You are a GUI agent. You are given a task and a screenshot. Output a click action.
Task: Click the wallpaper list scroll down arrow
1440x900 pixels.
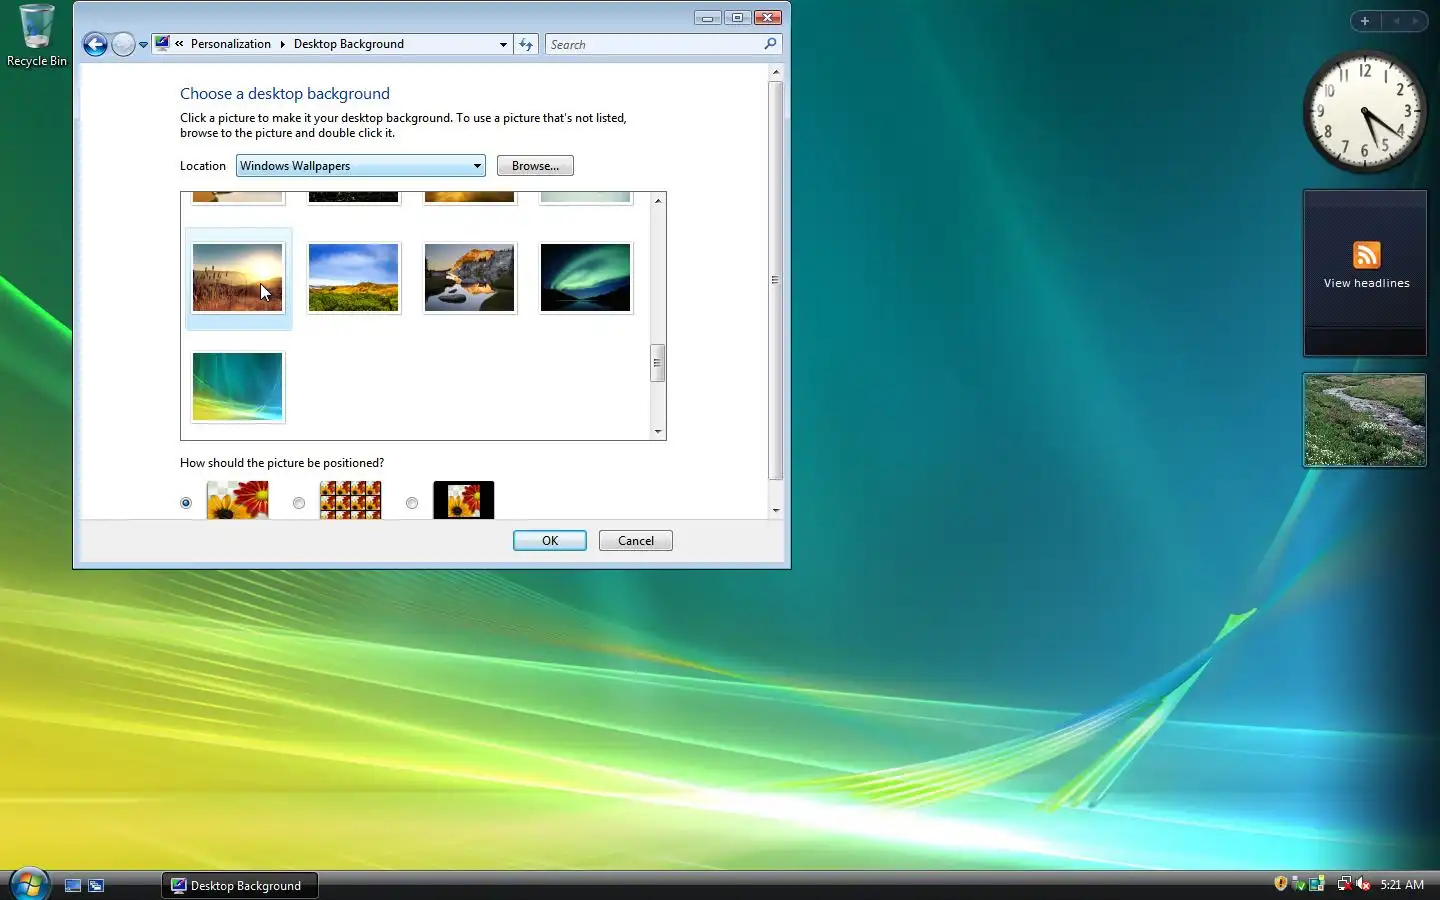click(x=658, y=432)
